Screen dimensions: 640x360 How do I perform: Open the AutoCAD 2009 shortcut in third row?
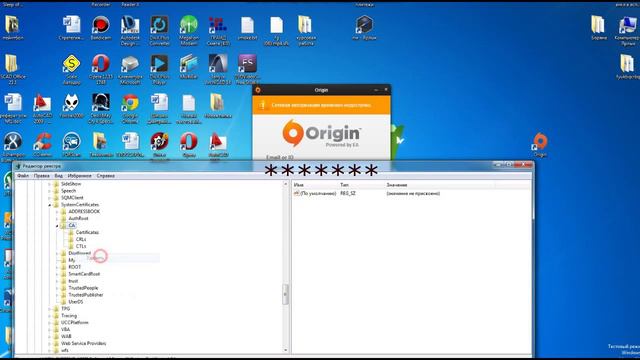(42, 108)
